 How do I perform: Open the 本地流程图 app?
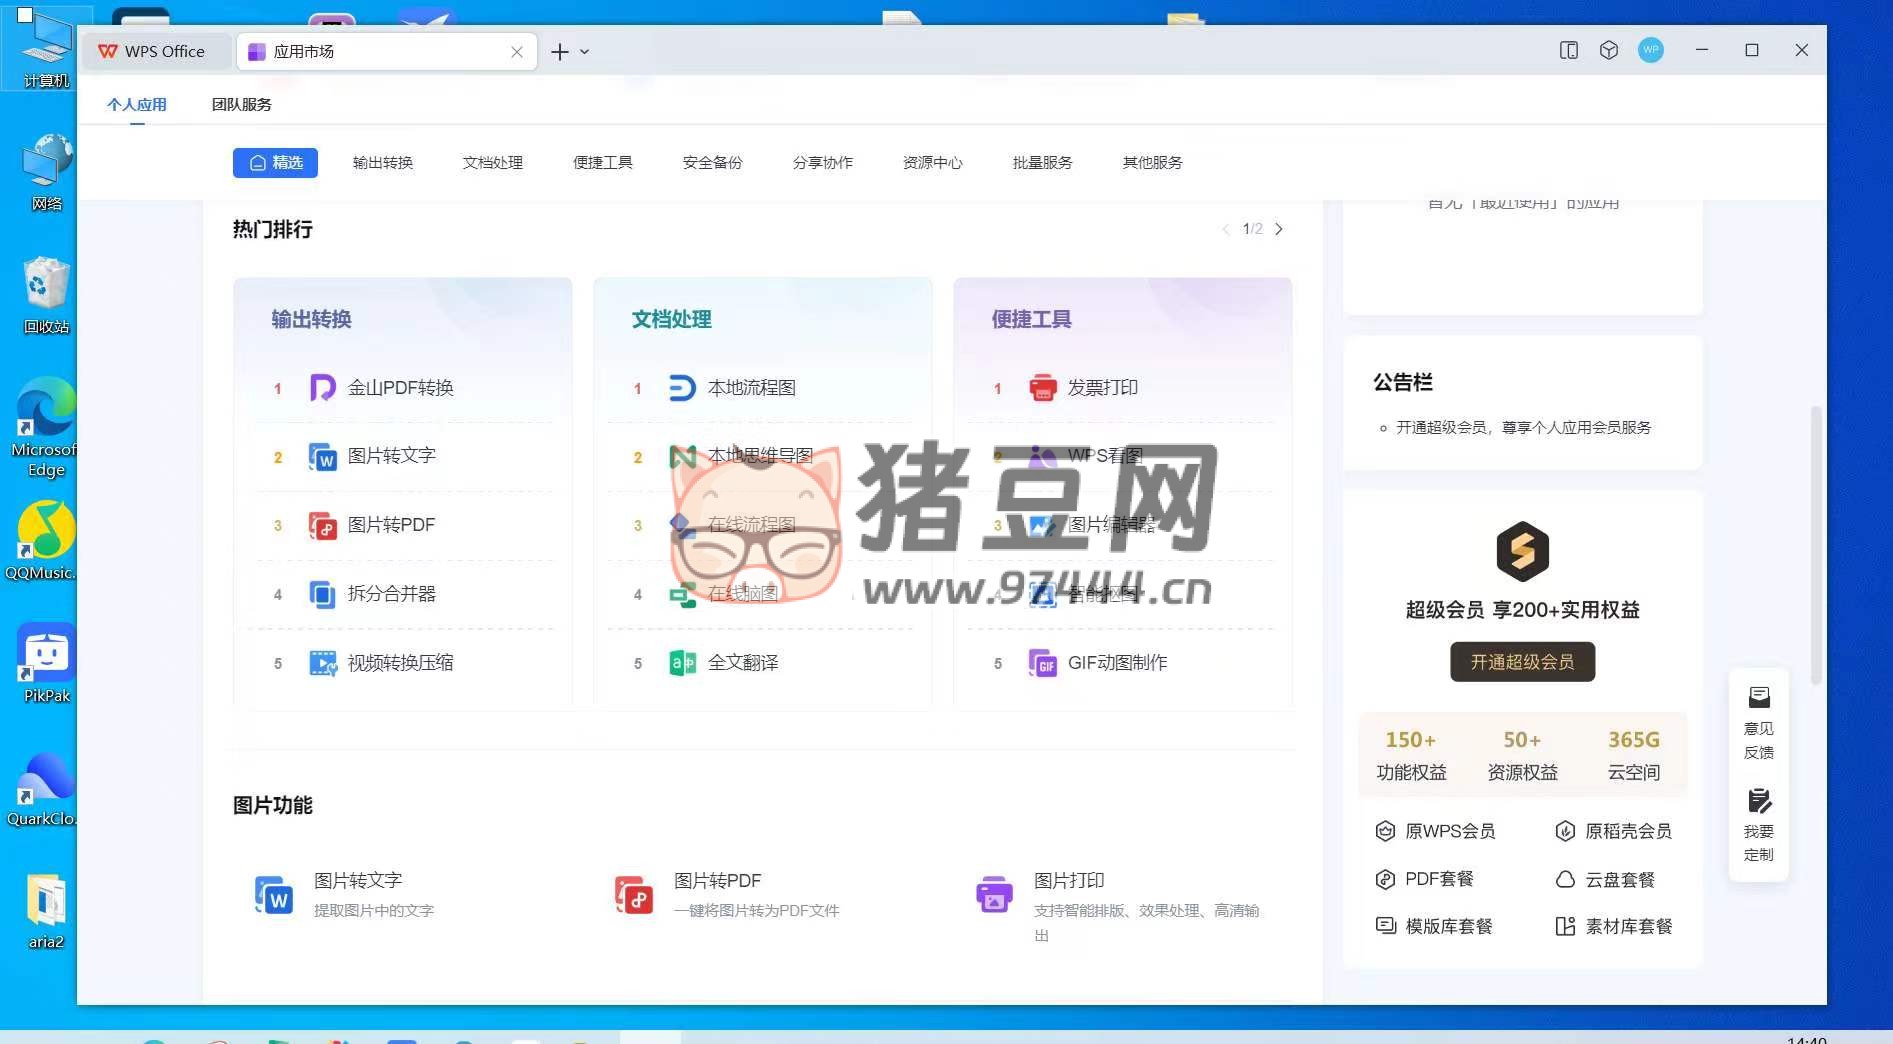pos(750,388)
